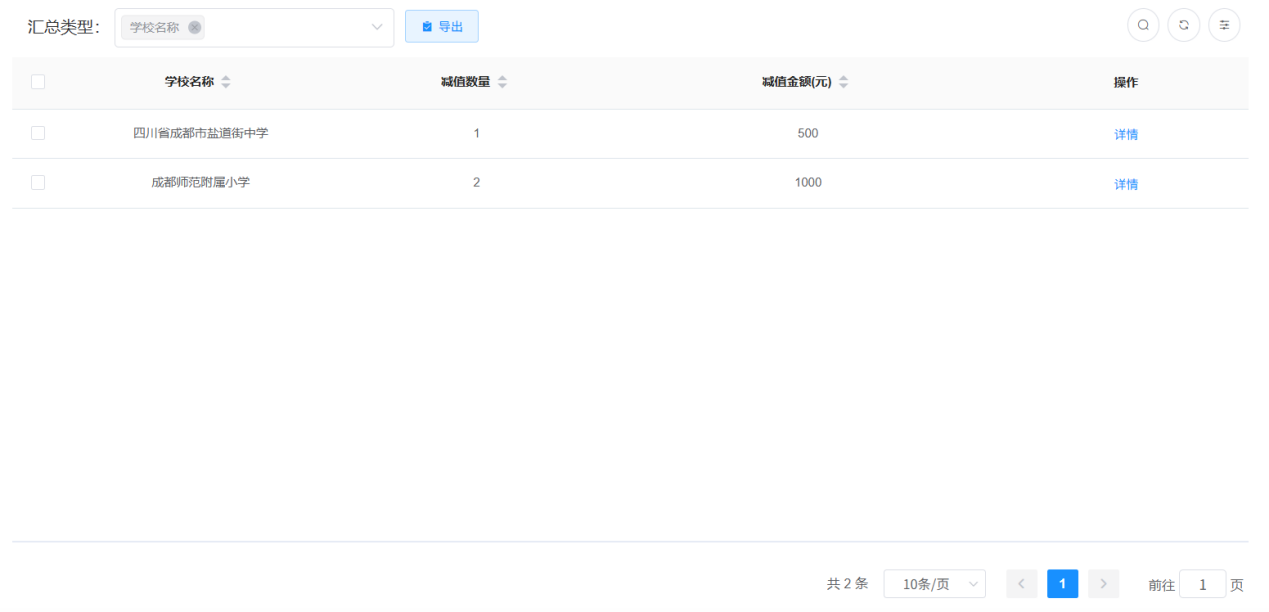Check the row for 四川省成都市盐道街中学

click(38, 133)
